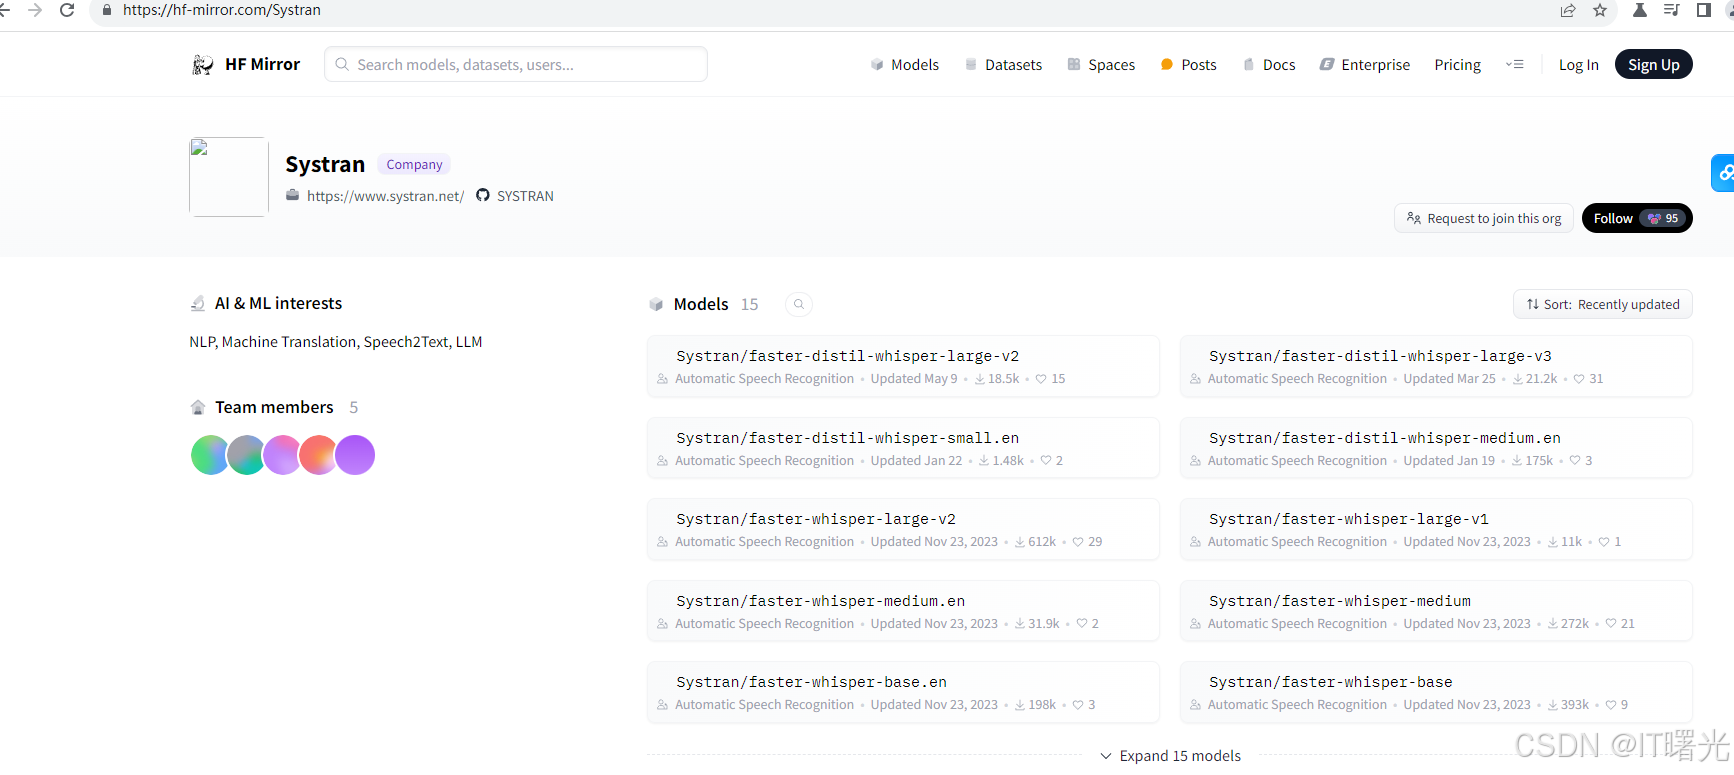This screenshot has height=775, width=1734.
Task: Click Request to join this org
Action: [x=1484, y=218]
